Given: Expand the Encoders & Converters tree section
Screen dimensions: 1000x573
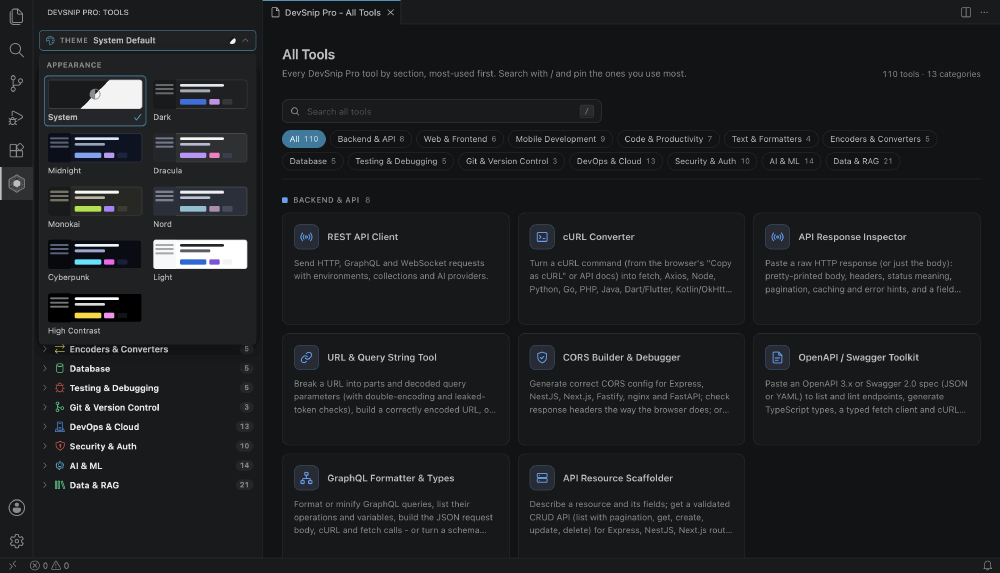Looking at the screenshot, I should click(148, 349).
